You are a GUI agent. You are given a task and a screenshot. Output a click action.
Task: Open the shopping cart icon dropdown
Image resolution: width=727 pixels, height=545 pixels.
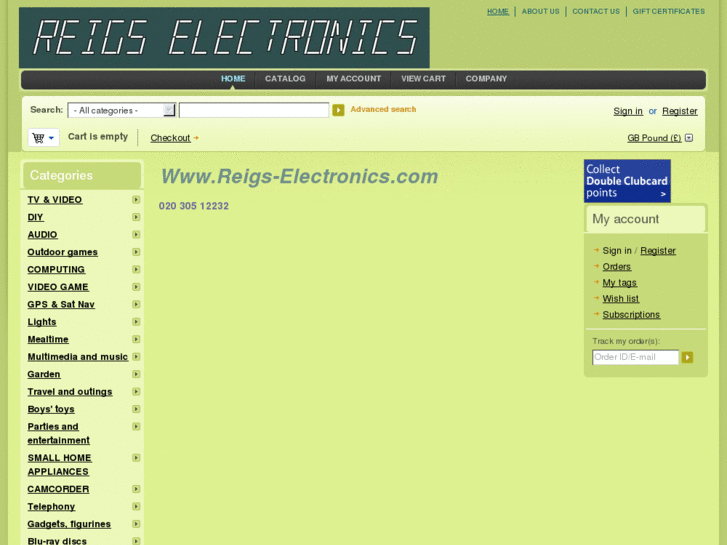click(x=44, y=138)
